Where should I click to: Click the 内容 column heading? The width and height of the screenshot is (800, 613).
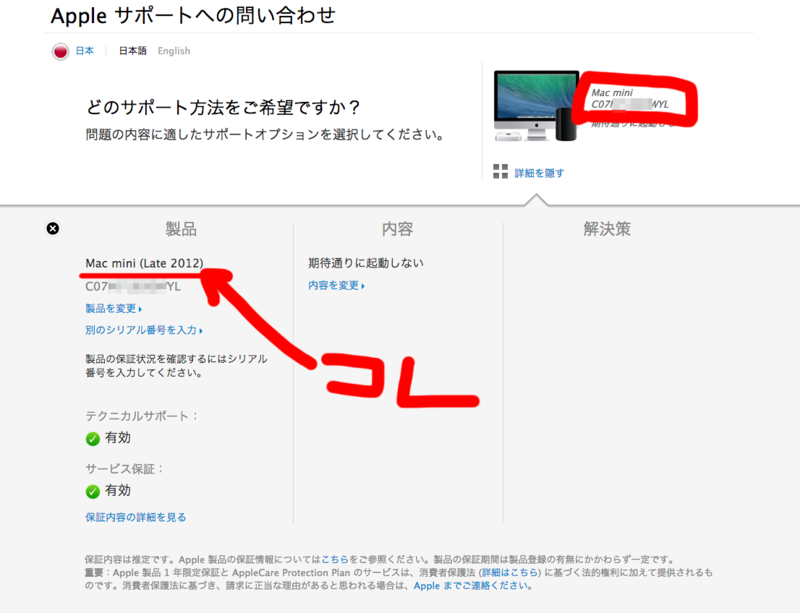point(397,229)
